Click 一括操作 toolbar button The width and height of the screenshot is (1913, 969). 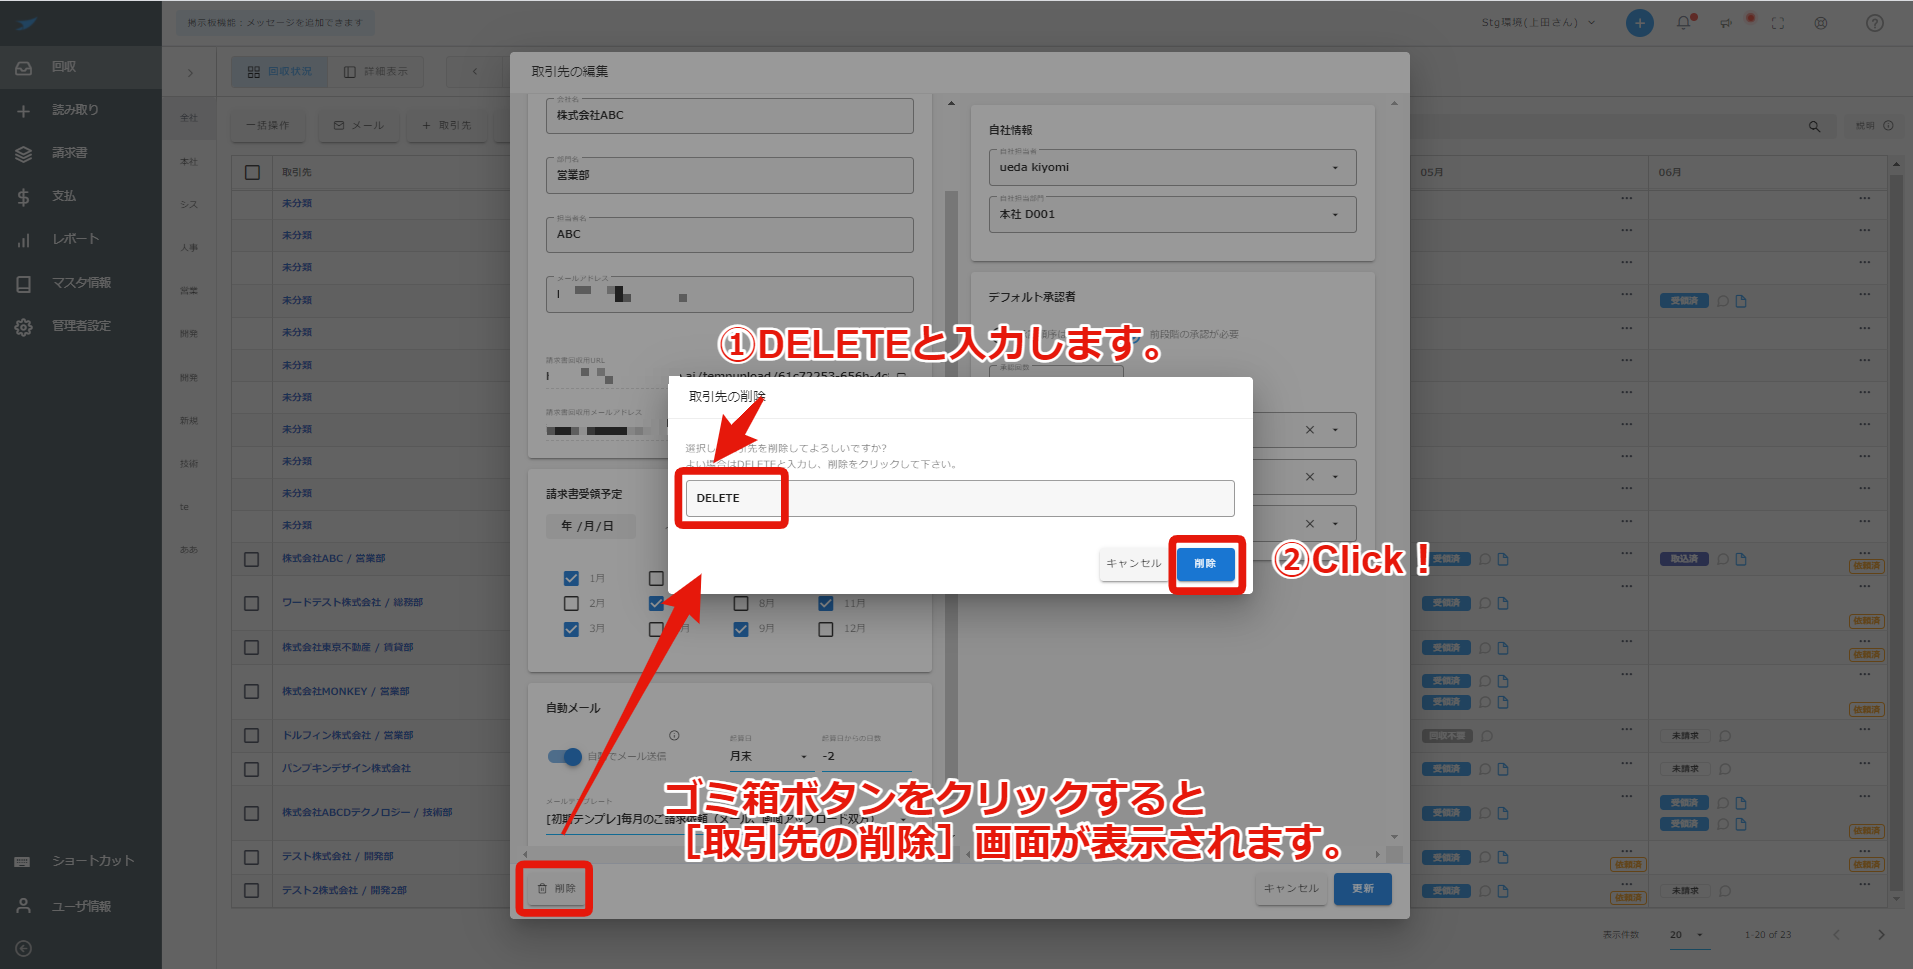tap(267, 126)
